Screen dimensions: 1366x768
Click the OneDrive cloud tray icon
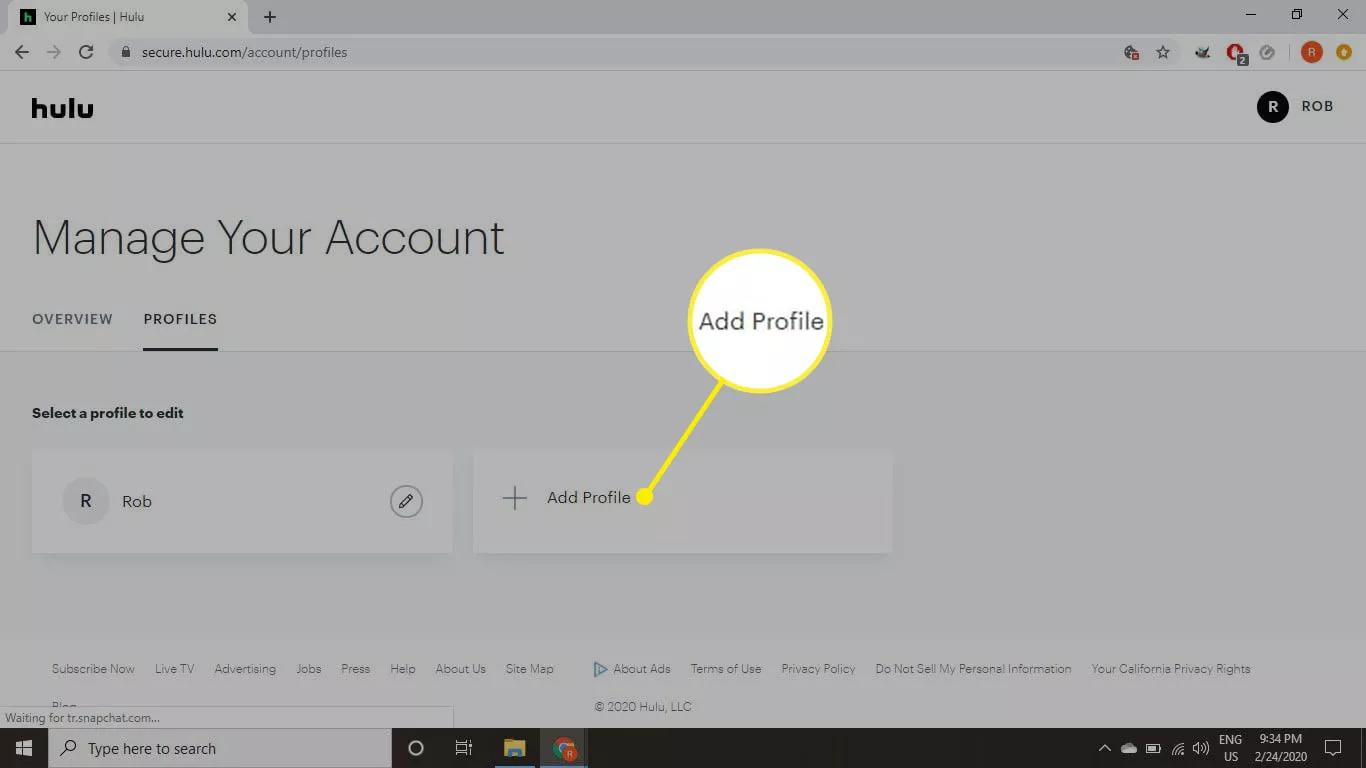click(x=1129, y=748)
